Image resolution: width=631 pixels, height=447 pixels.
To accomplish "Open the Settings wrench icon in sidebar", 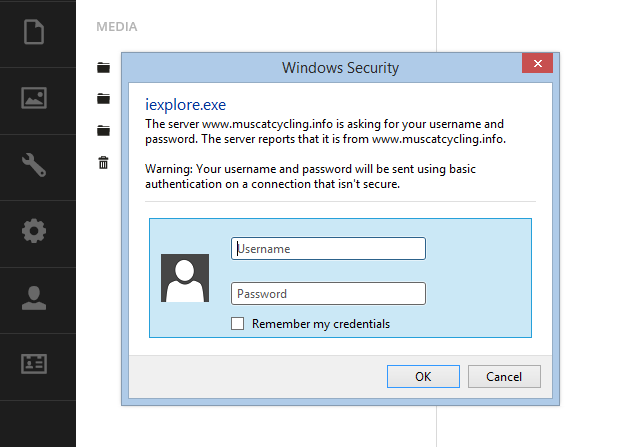I will (35, 165).
